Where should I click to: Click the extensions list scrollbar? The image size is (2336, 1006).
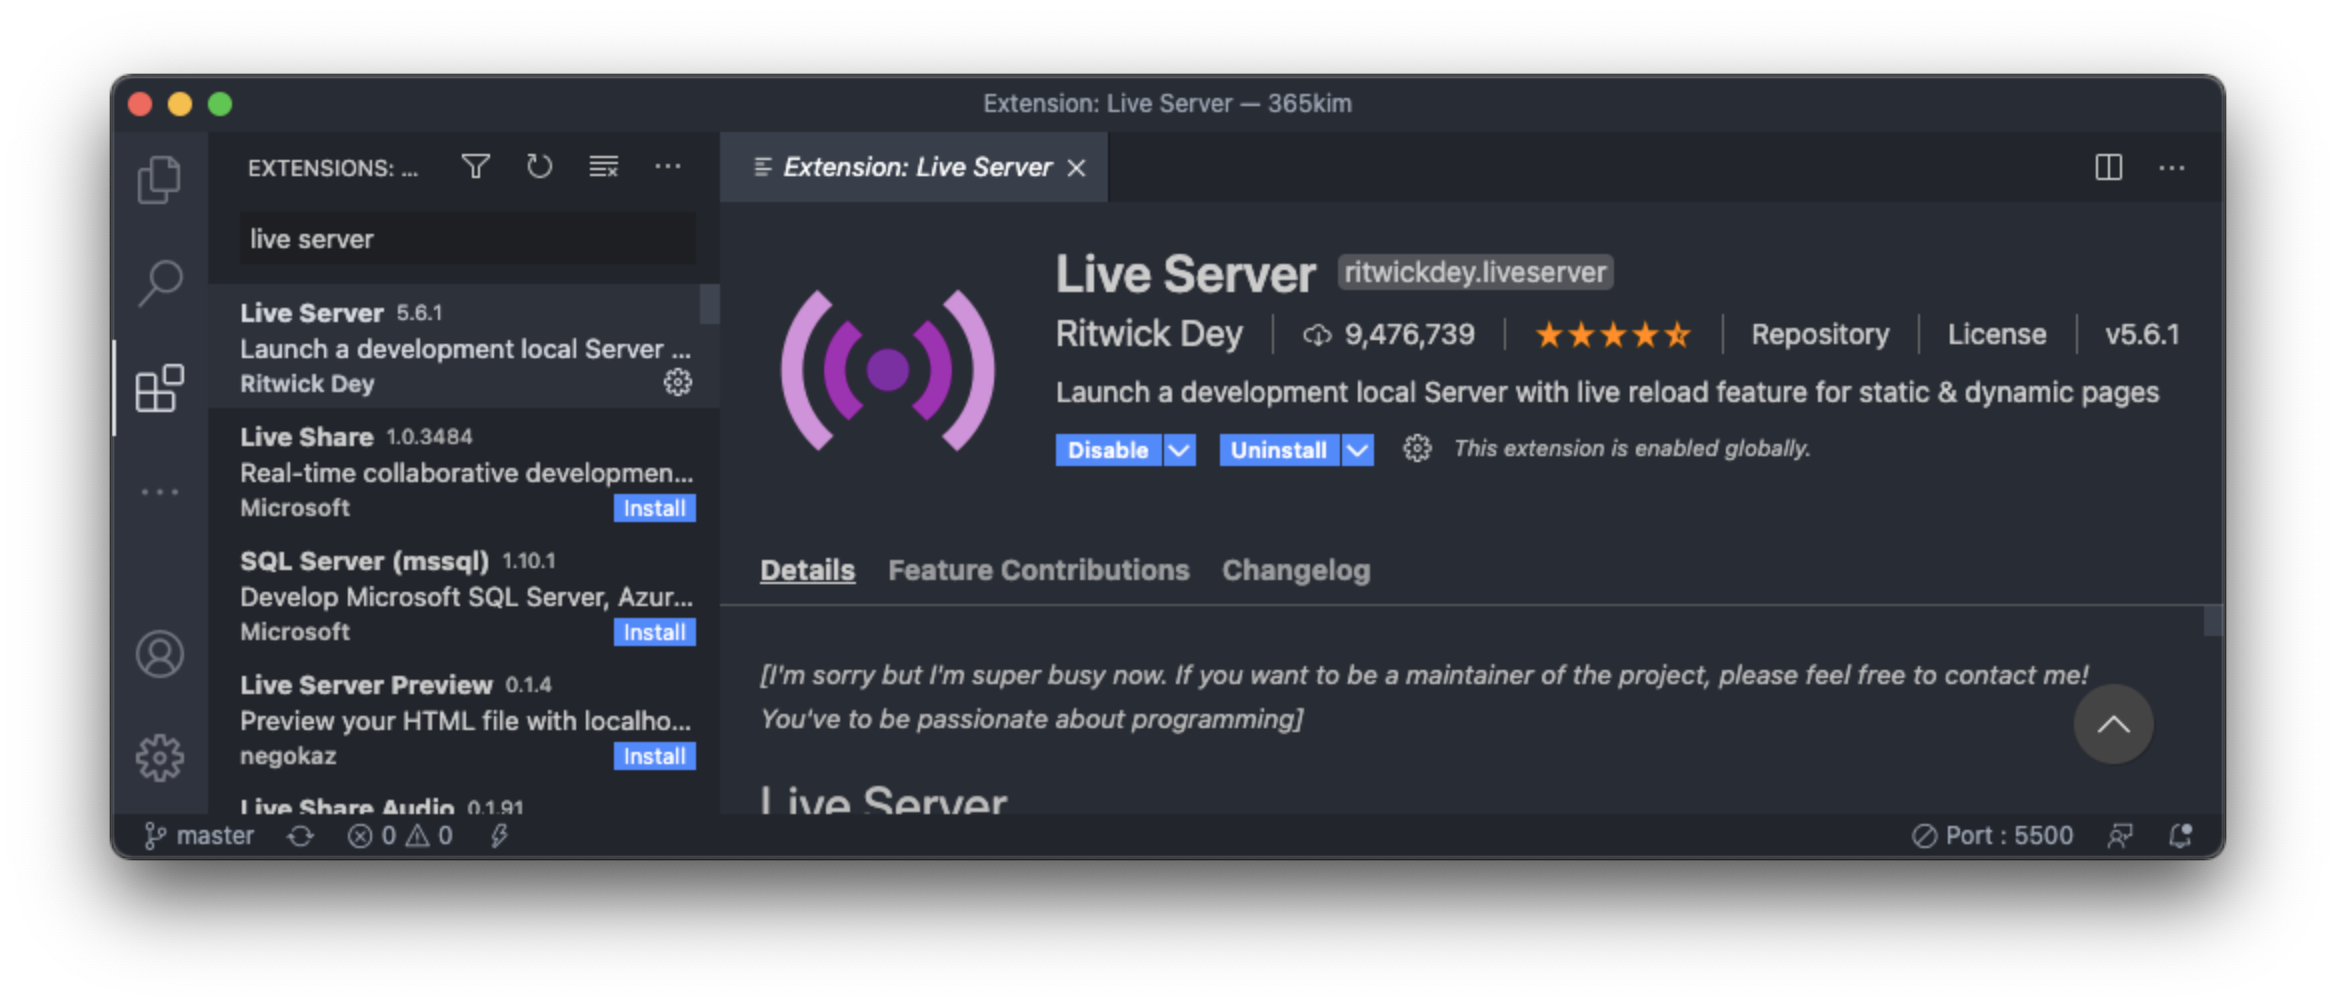pos(709,304)
